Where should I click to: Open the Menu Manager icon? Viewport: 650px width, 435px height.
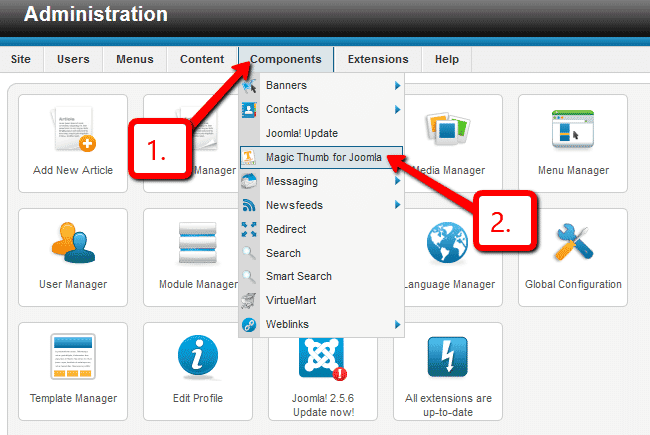click(573, 129)
